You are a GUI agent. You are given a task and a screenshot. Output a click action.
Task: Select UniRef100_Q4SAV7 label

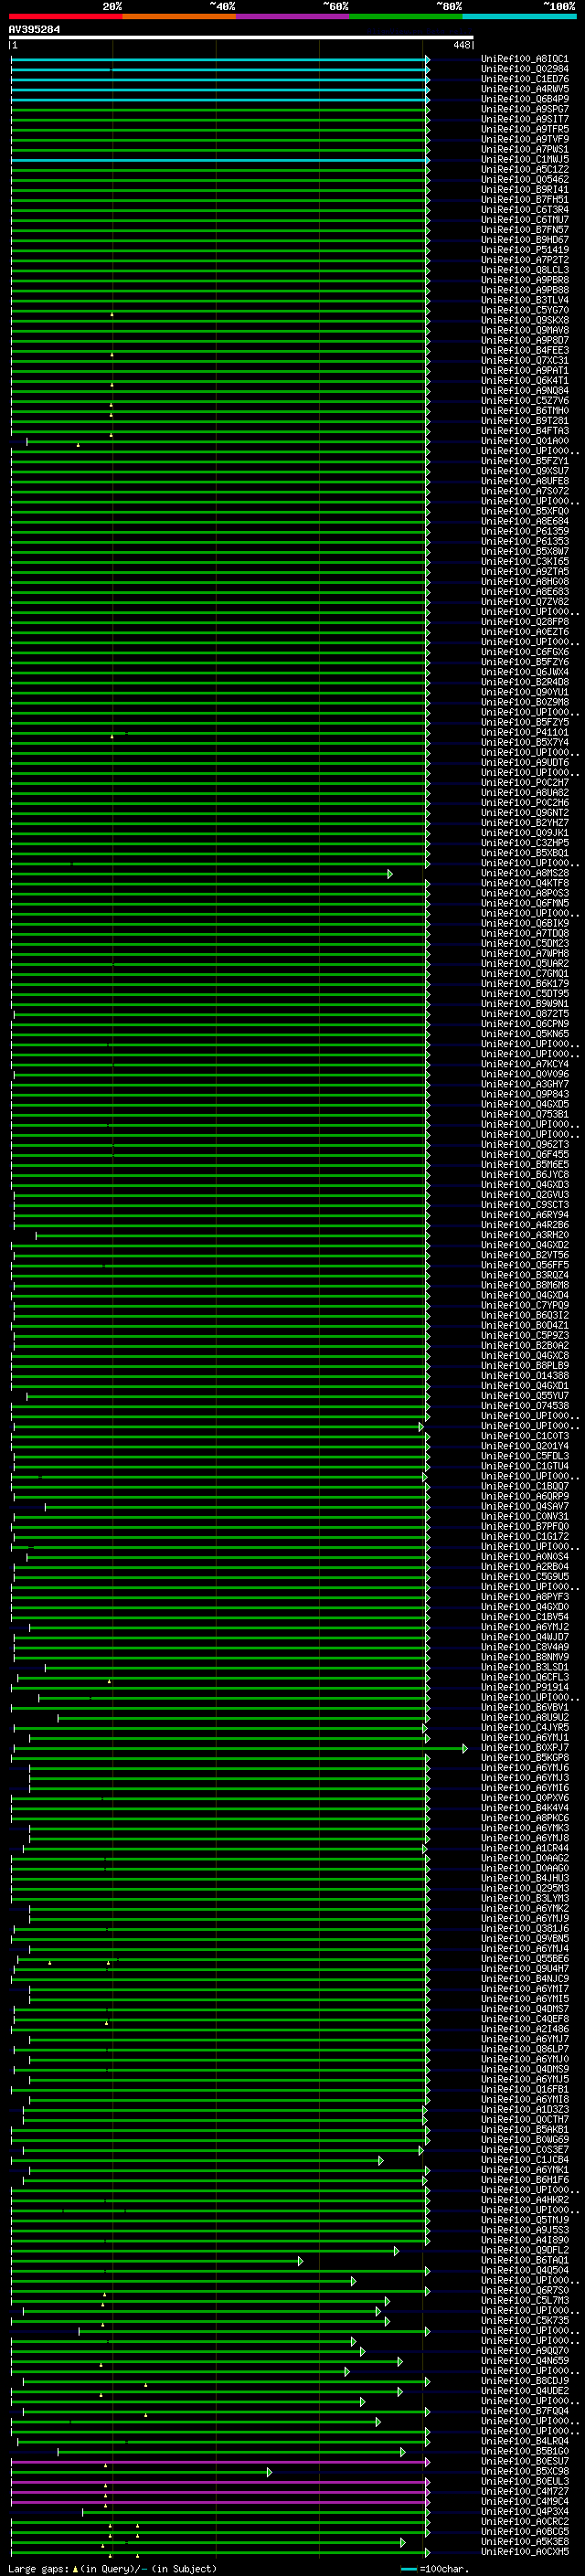tap(524, 1506)
